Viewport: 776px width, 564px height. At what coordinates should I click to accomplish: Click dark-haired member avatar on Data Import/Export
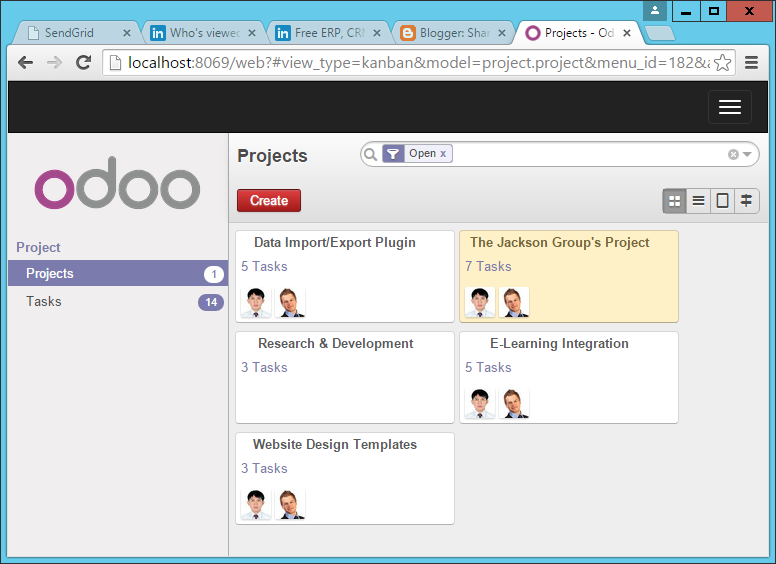(x=256, y=302)
